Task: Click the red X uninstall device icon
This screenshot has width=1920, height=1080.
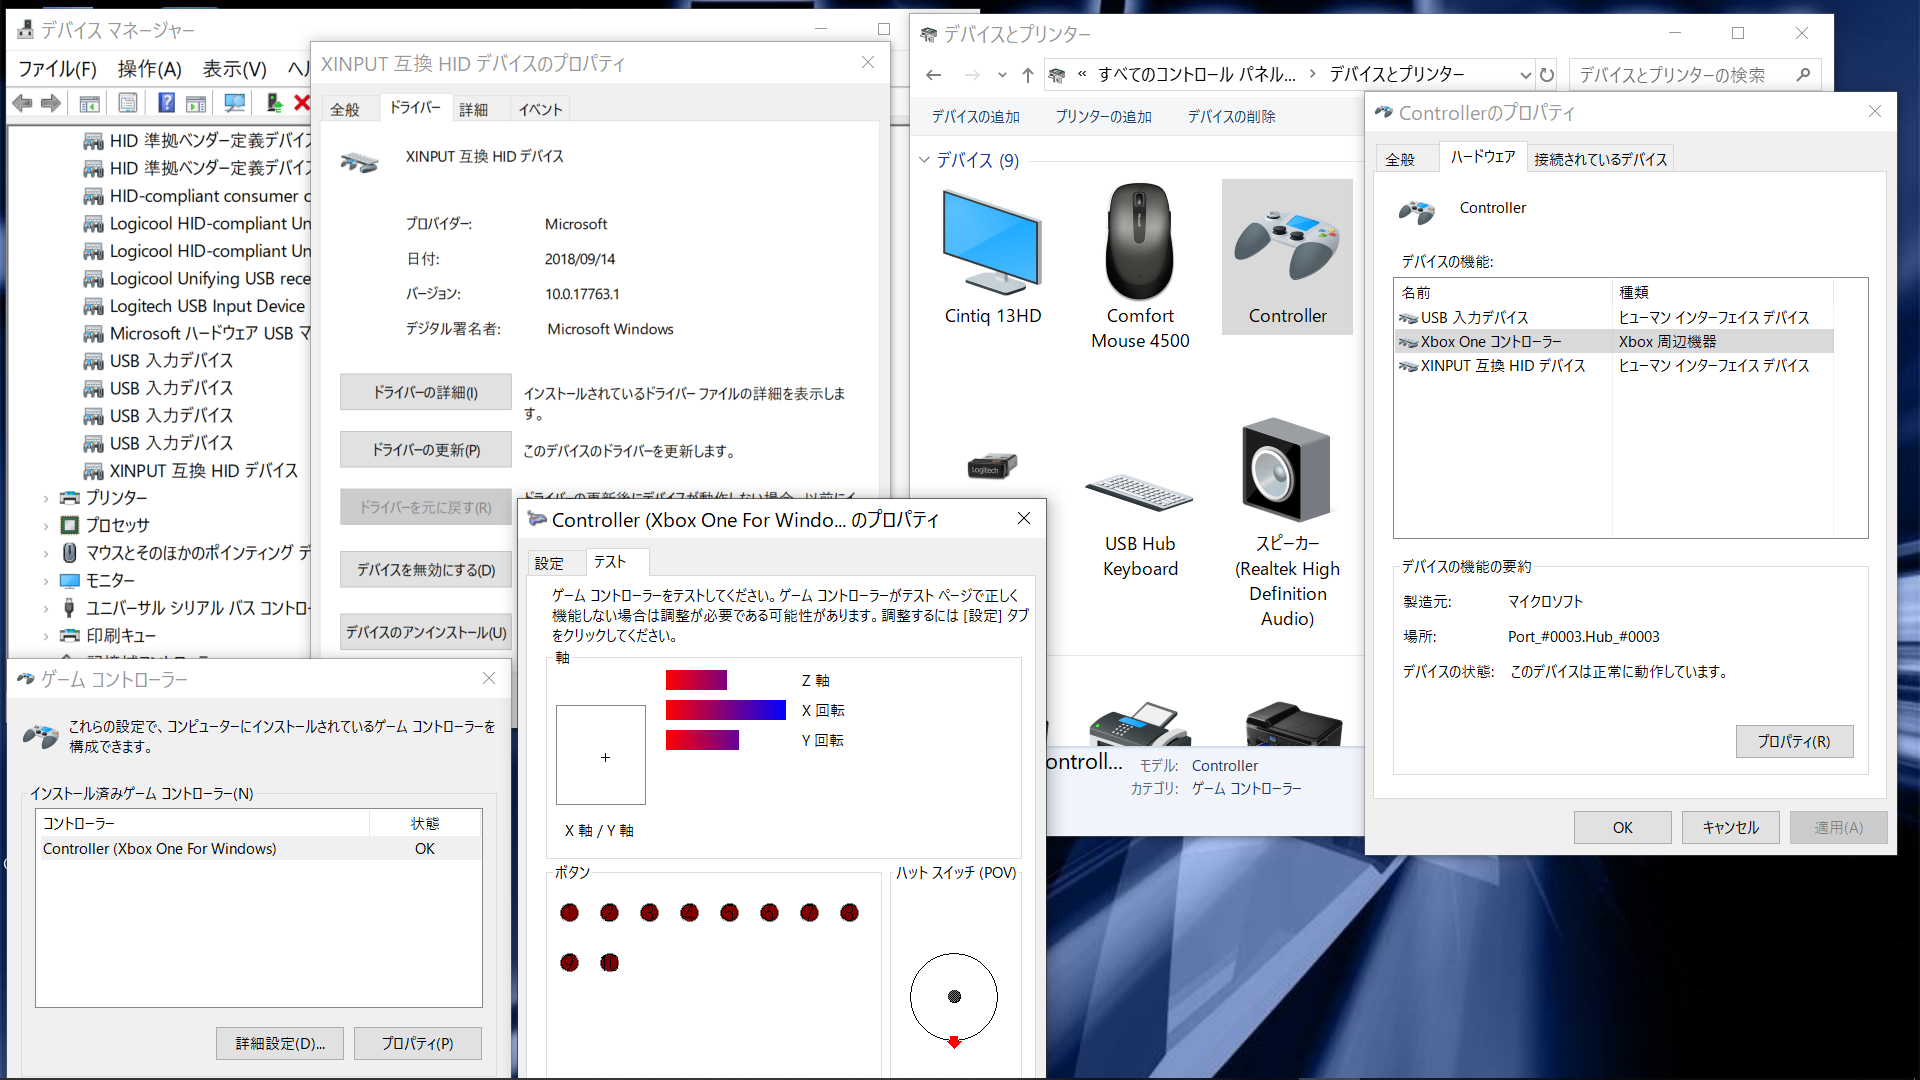Action: pos(302,103)
